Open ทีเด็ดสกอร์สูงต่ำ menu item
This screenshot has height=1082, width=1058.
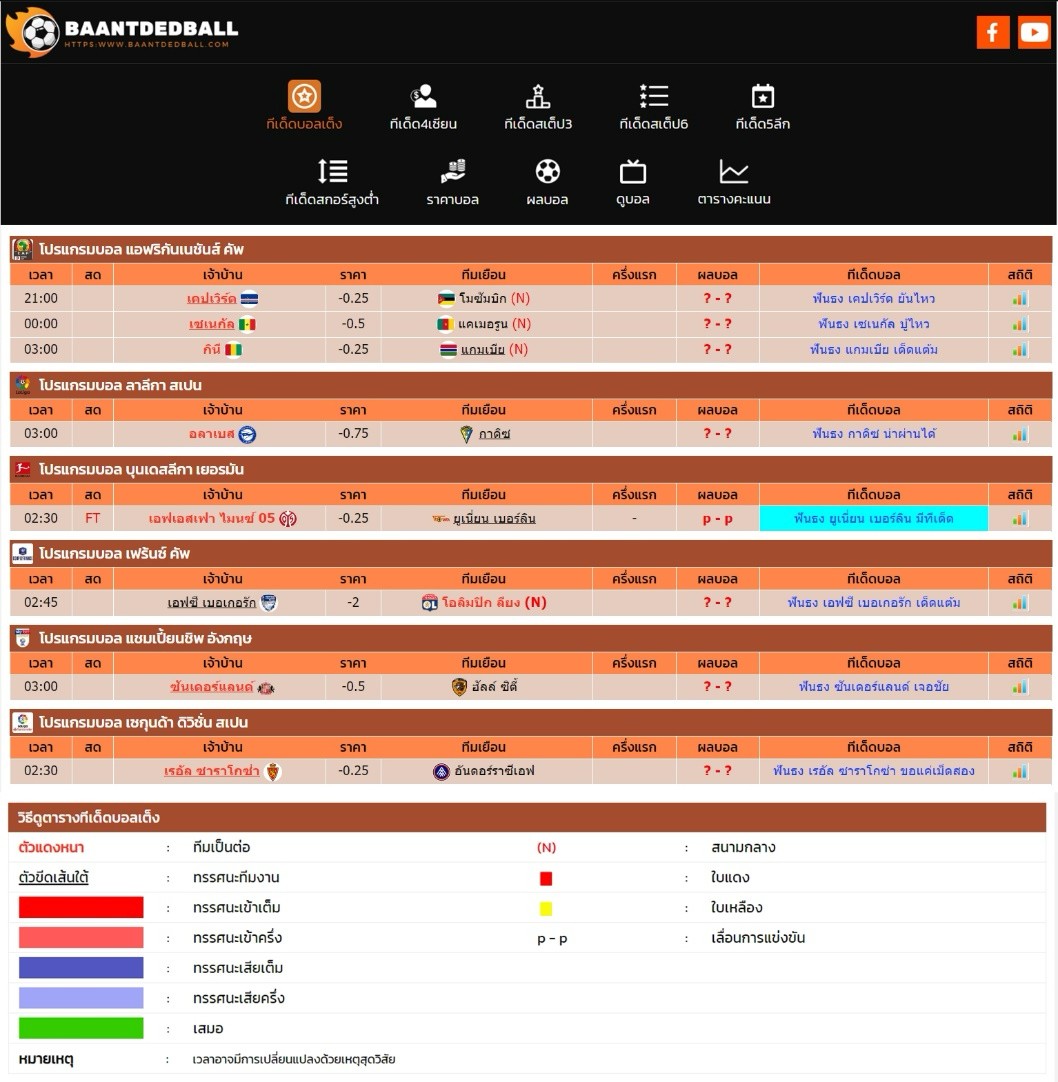tap(332, 183)
